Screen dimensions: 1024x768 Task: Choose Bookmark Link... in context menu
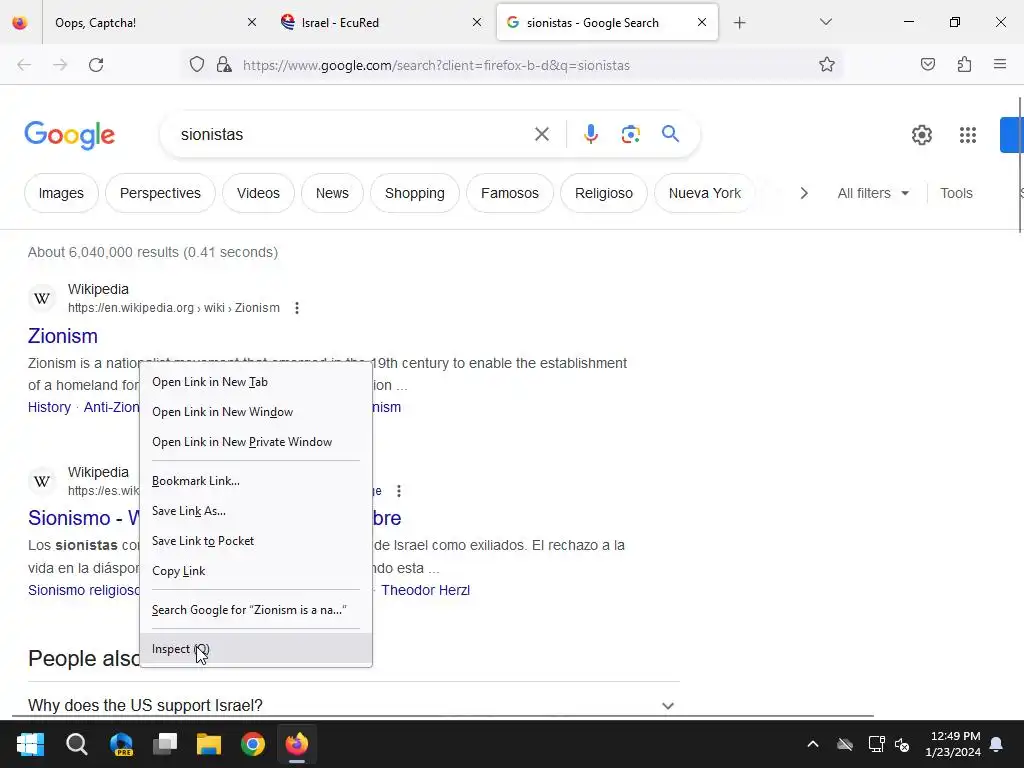[256, 481]
